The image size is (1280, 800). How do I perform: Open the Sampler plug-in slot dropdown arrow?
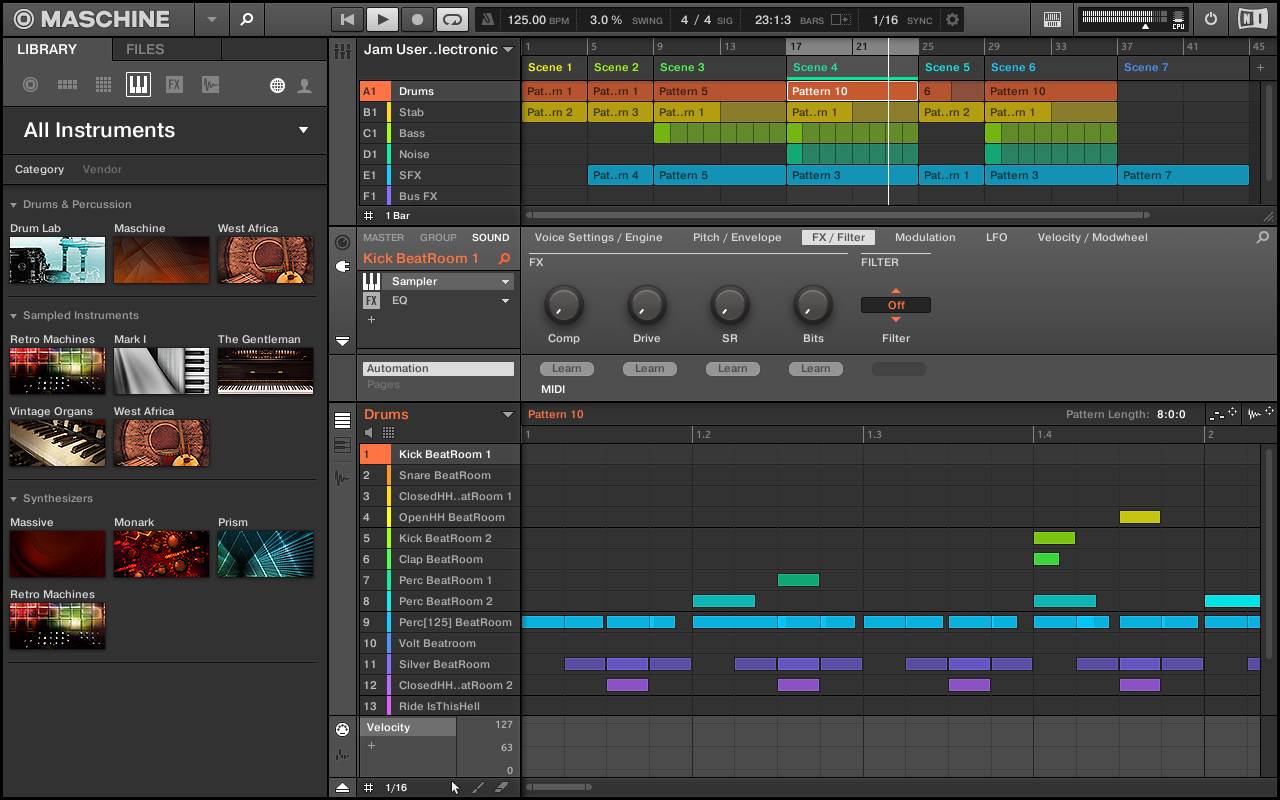tap(505, 282)
